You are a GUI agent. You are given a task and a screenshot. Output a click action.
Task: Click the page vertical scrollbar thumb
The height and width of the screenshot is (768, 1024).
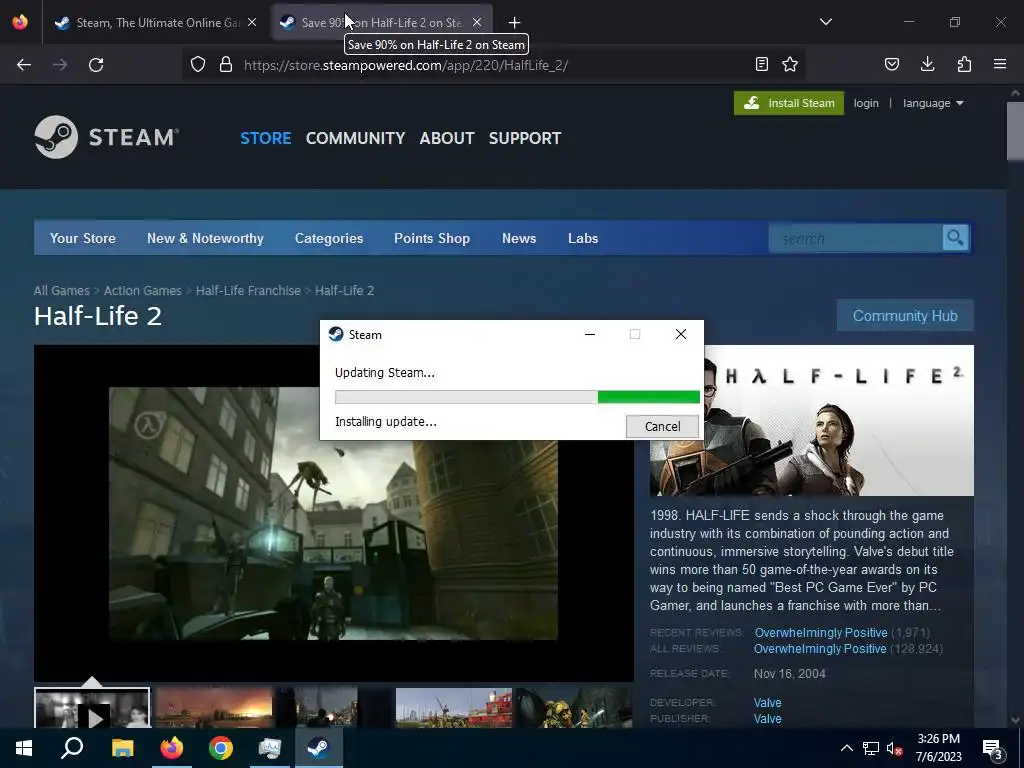(x=1015, y=131)
